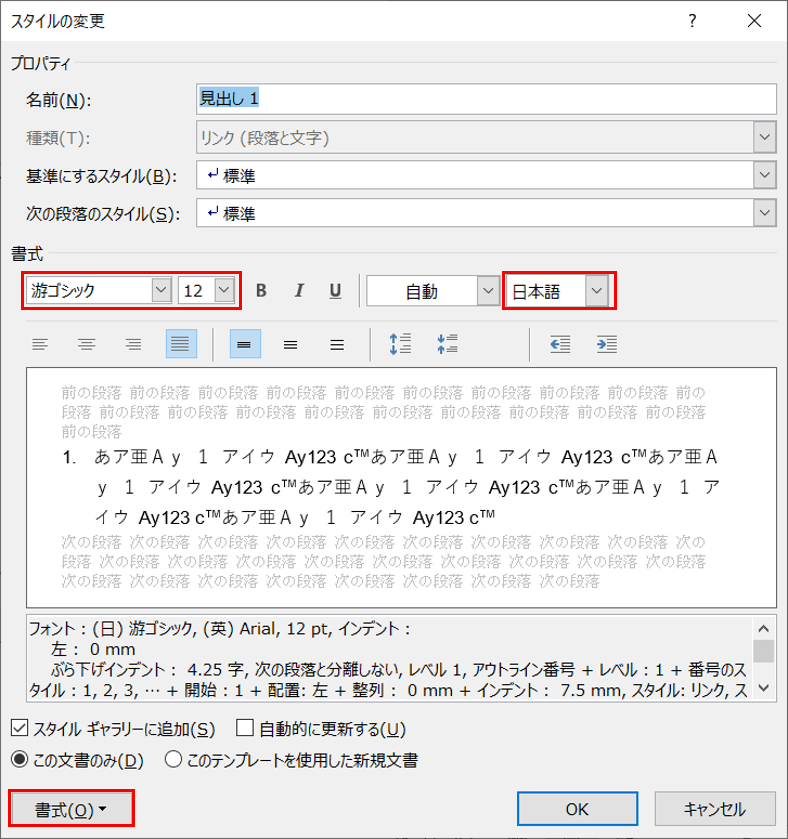Click preview sample text area
This screenshot has width=788, height=839.
(x=401, y=487)
